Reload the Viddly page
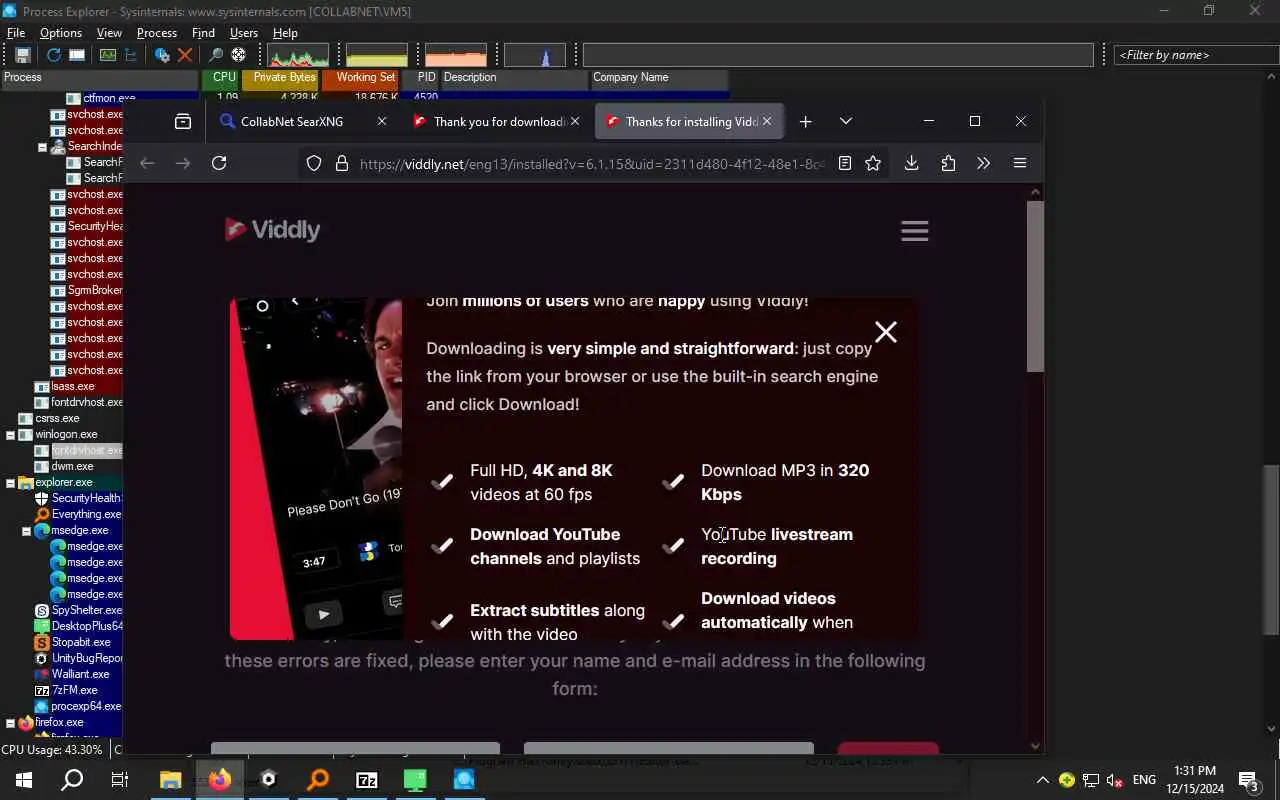This screenshot has width=1280, height=800. (x=219, y=163)
